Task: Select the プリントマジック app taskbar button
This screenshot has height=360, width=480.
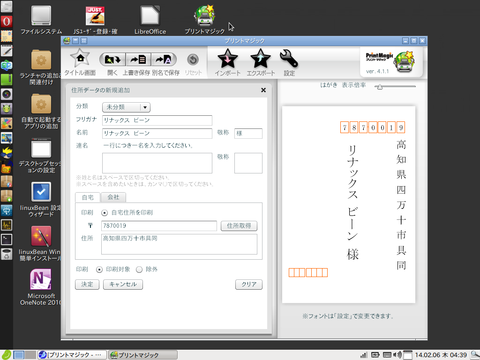Action: [x=142, y=355]
